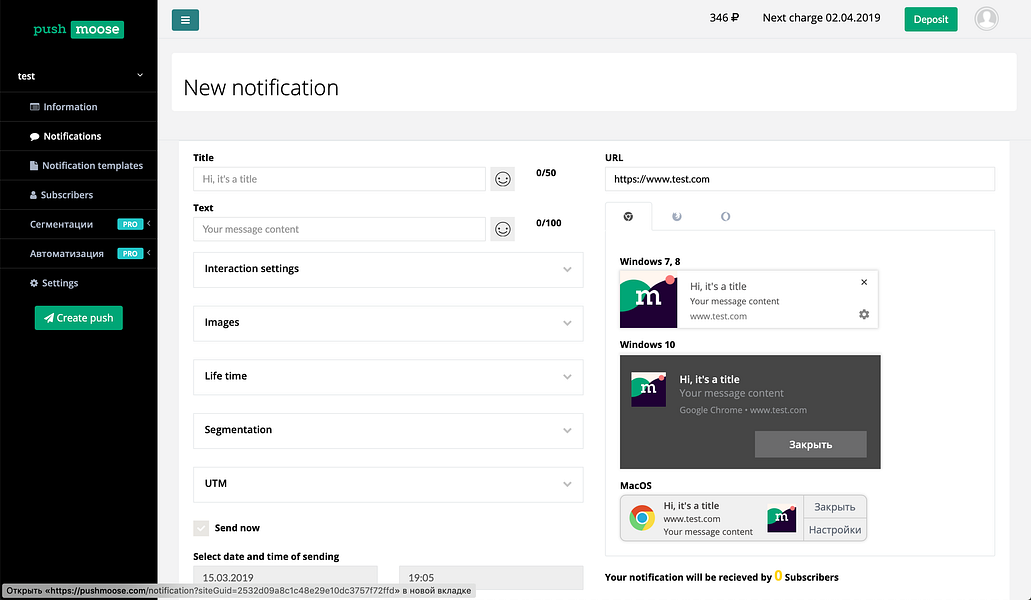1031x600 pixels.
Task: Expand the Сегментации PRO menu
Action: (79, 224)
